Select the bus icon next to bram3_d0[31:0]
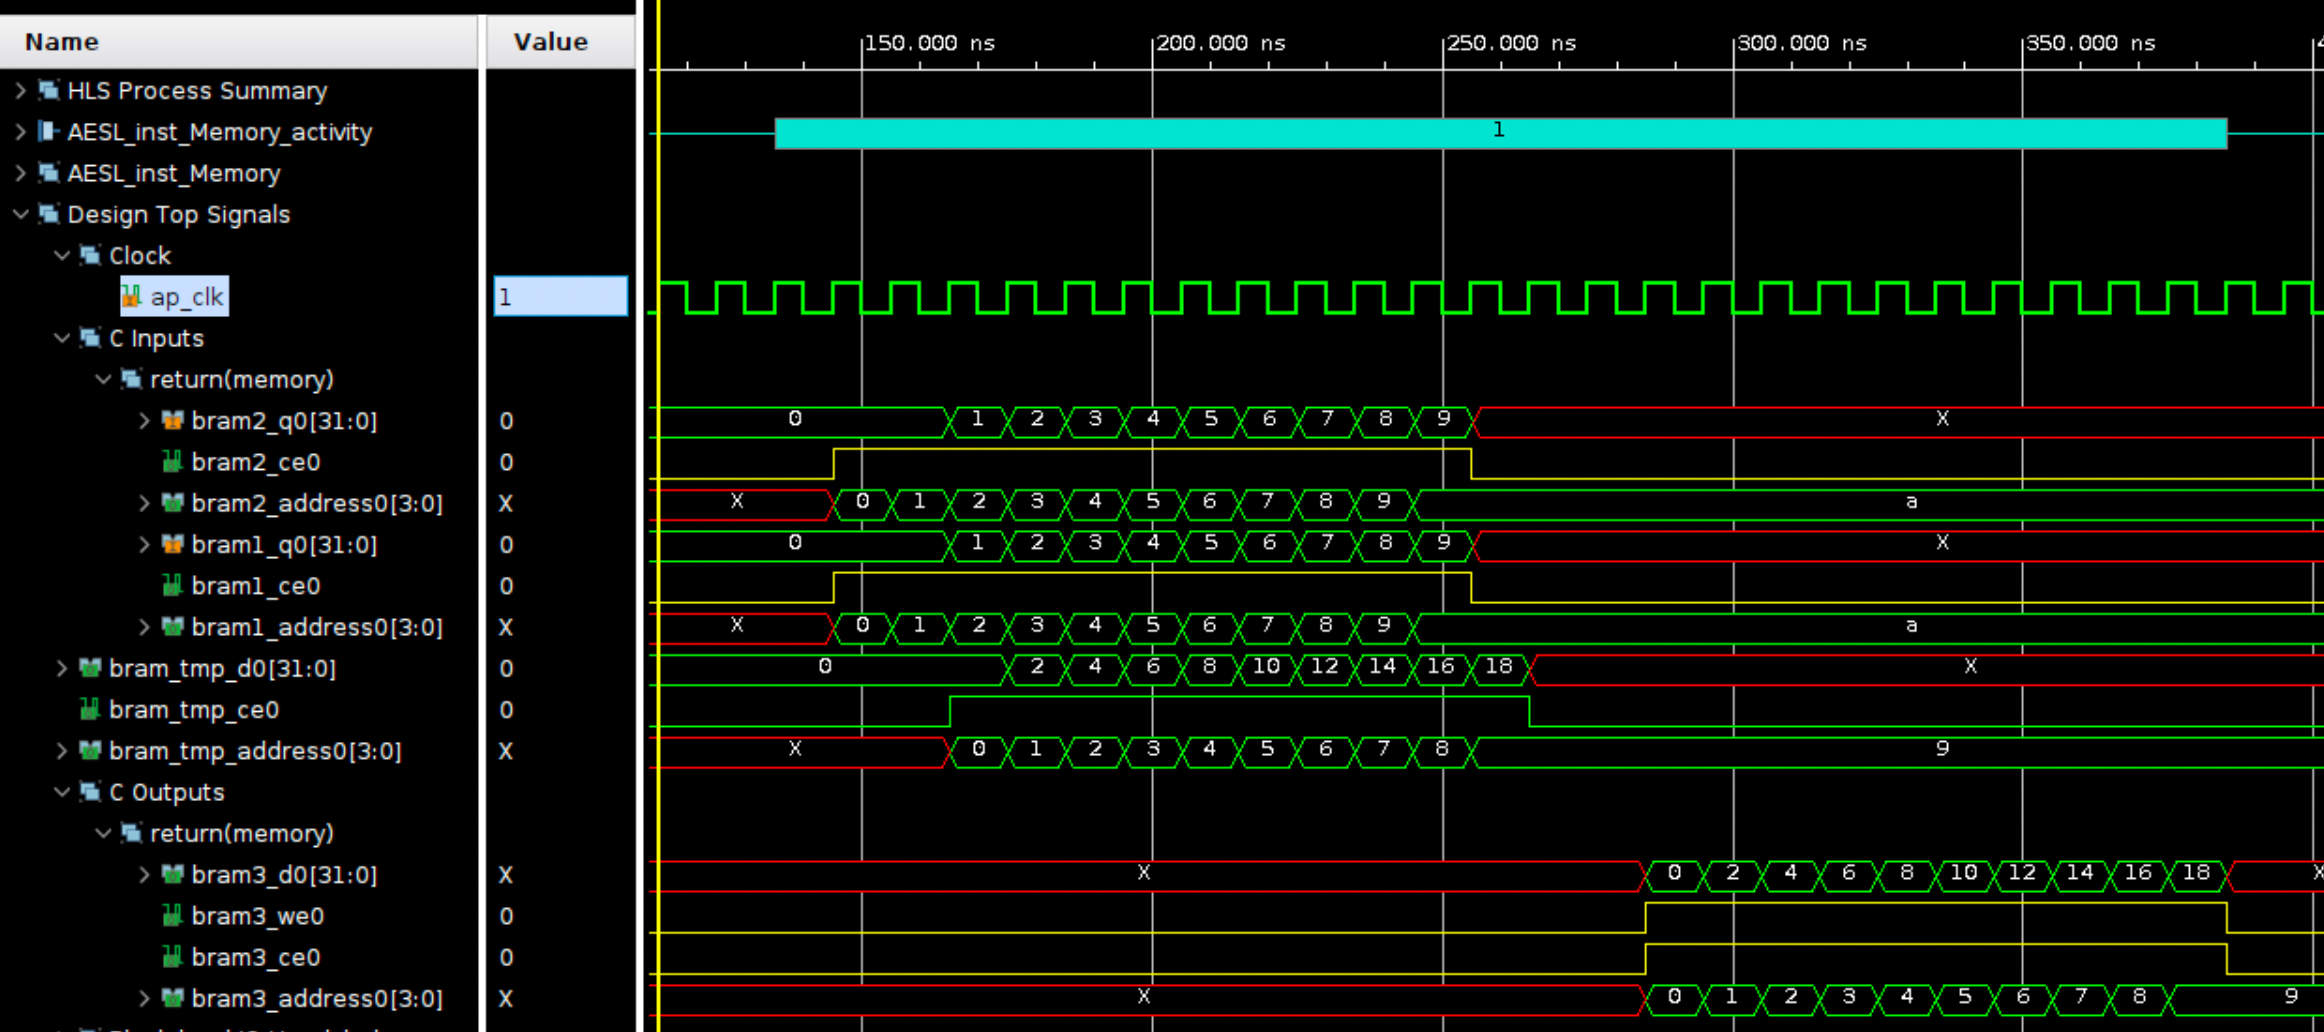The width and height of the screenshot is (2324, 1032). tap(173, 874)
